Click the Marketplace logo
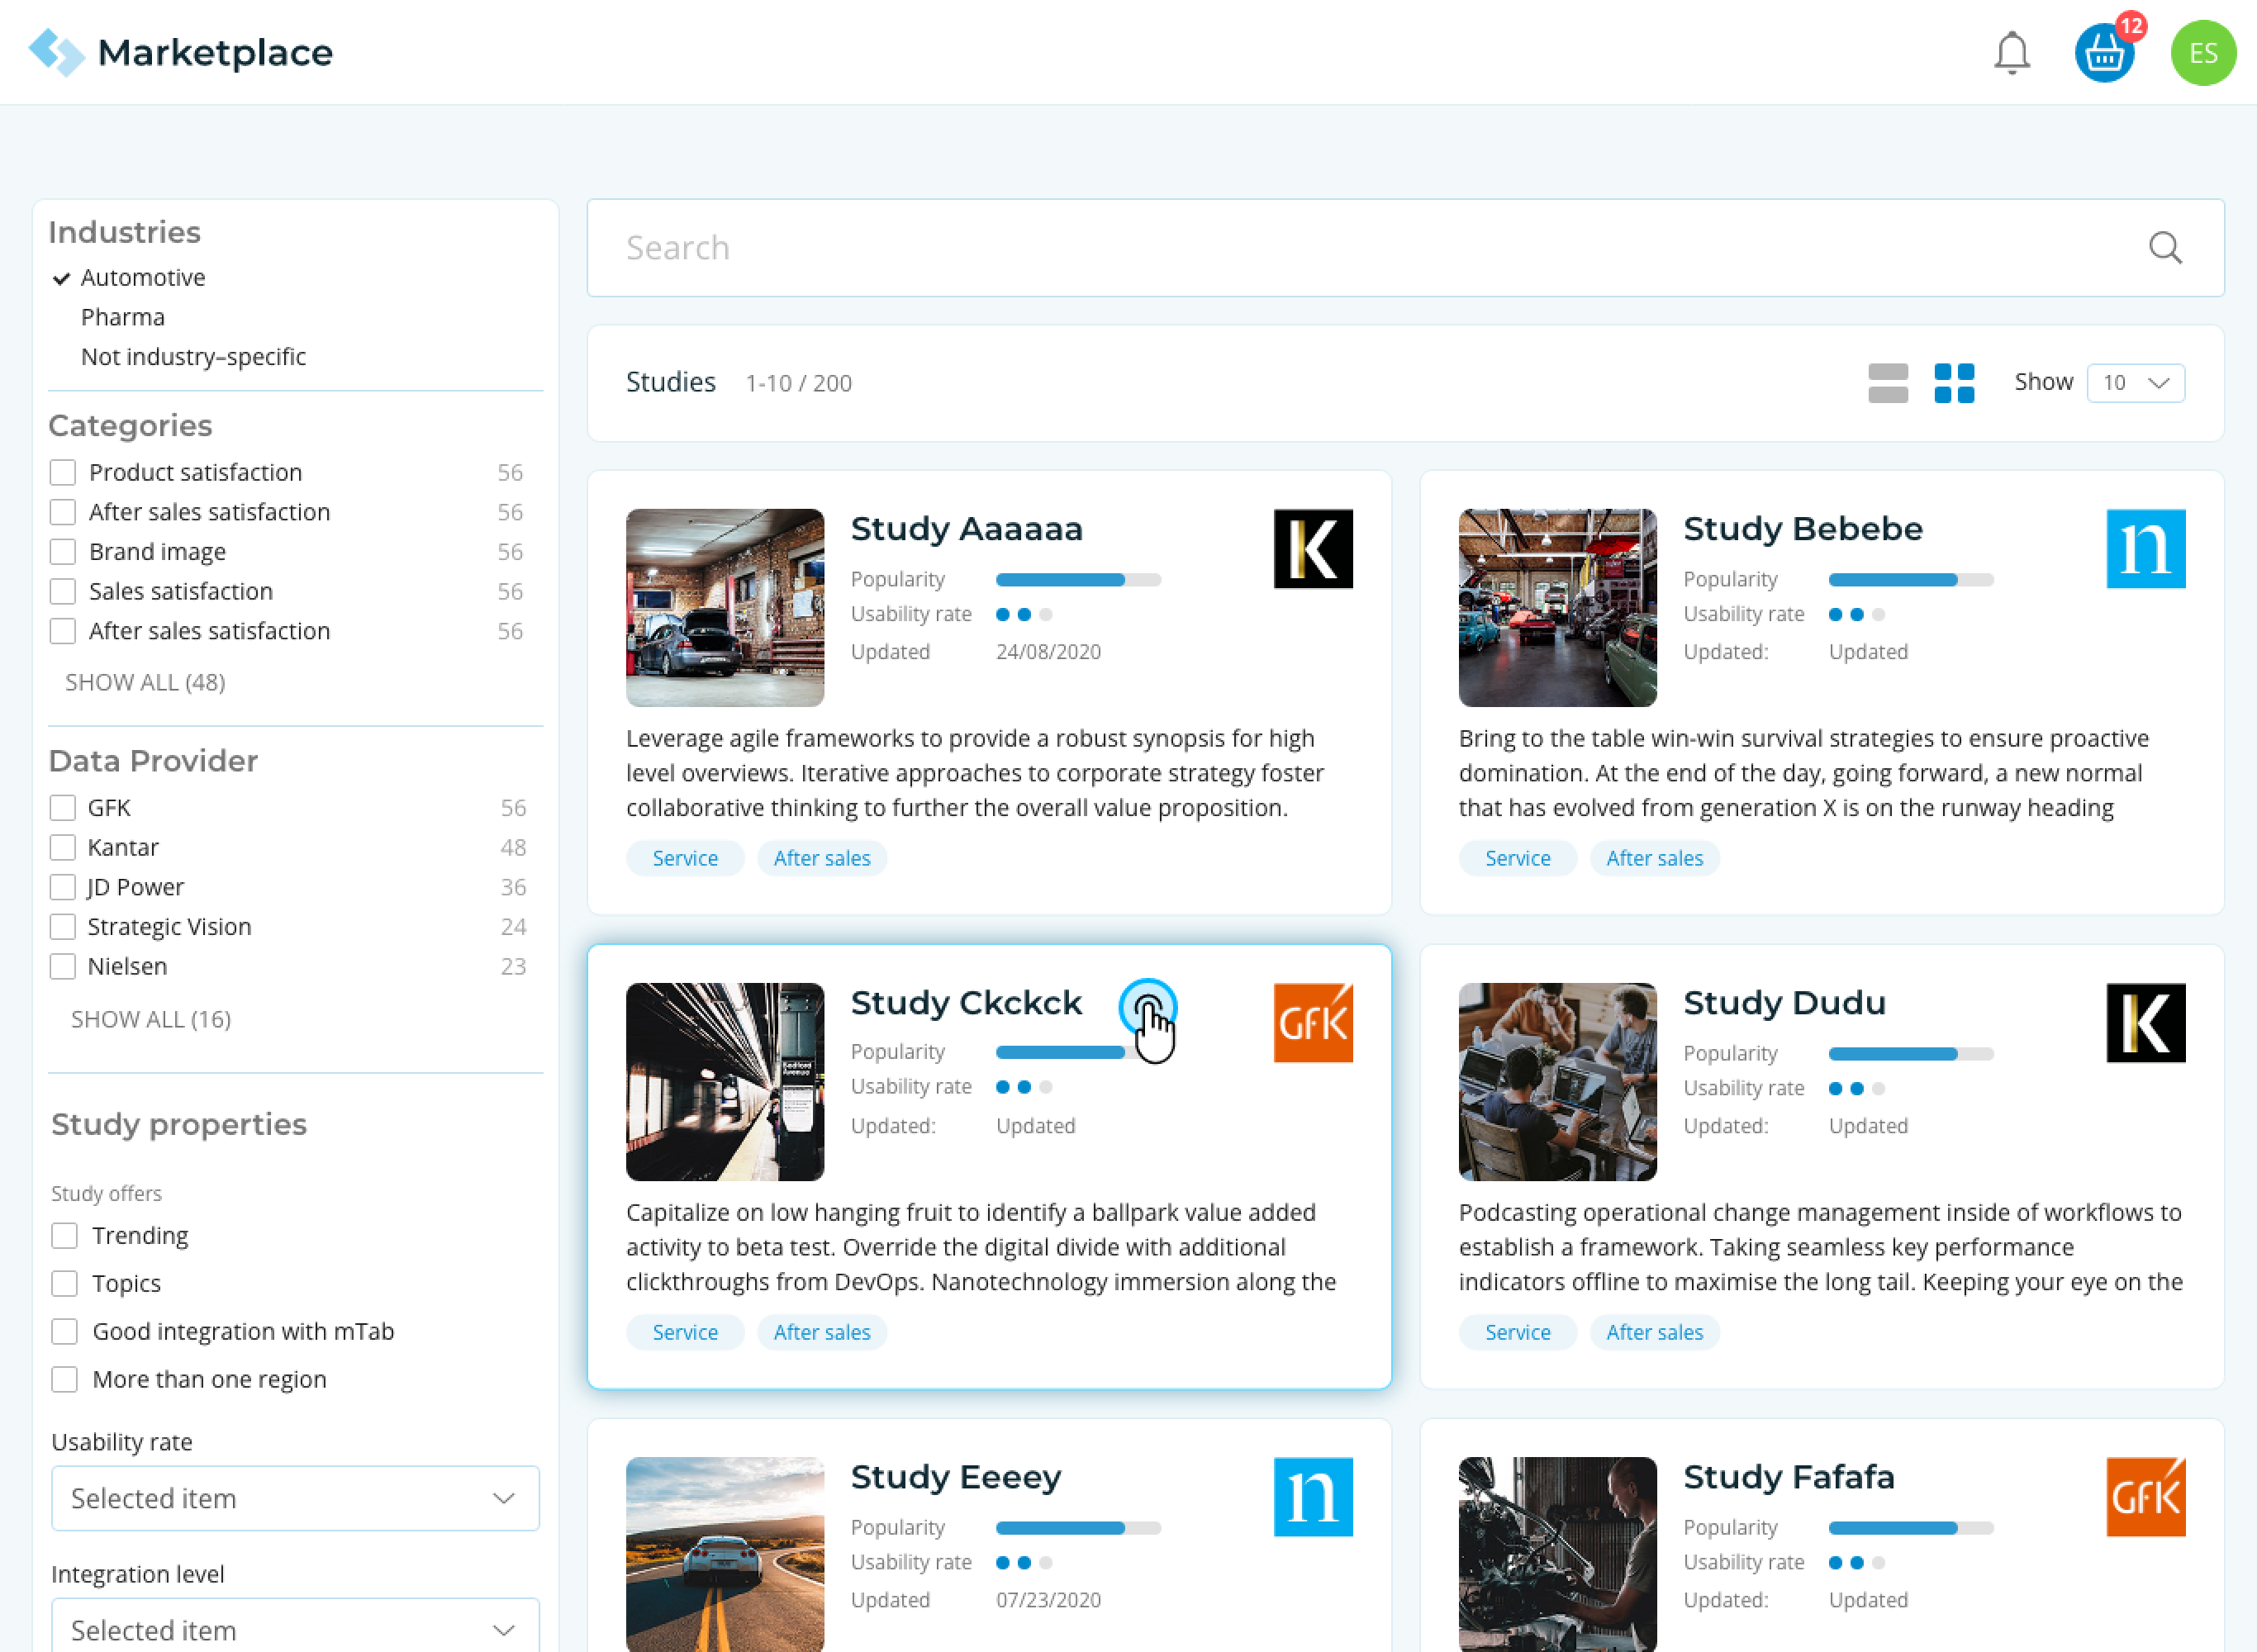The height and width of the screenshot is (1652, 2257). [x=181, y=52]
